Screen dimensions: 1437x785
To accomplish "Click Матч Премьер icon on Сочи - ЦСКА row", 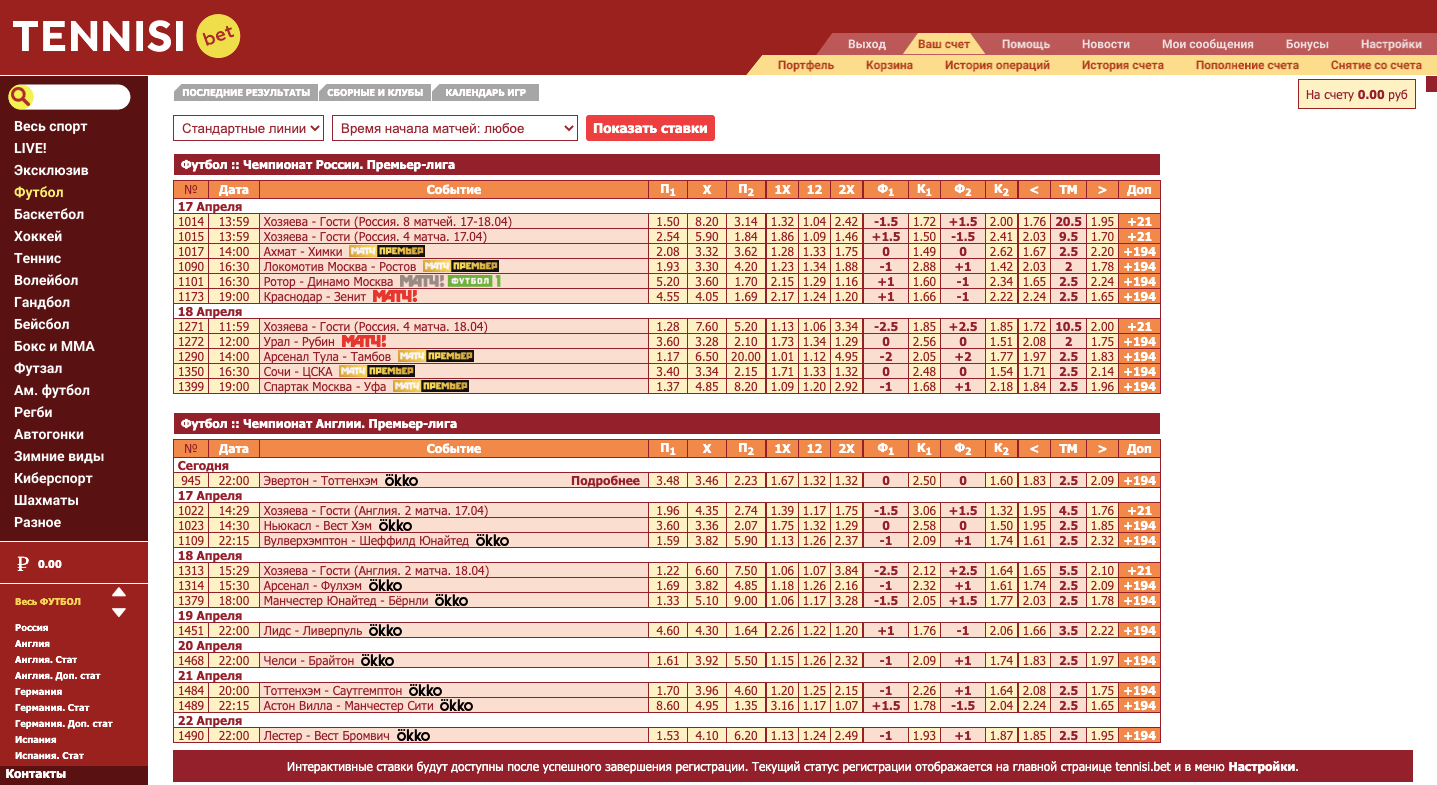I will (376, 371).
